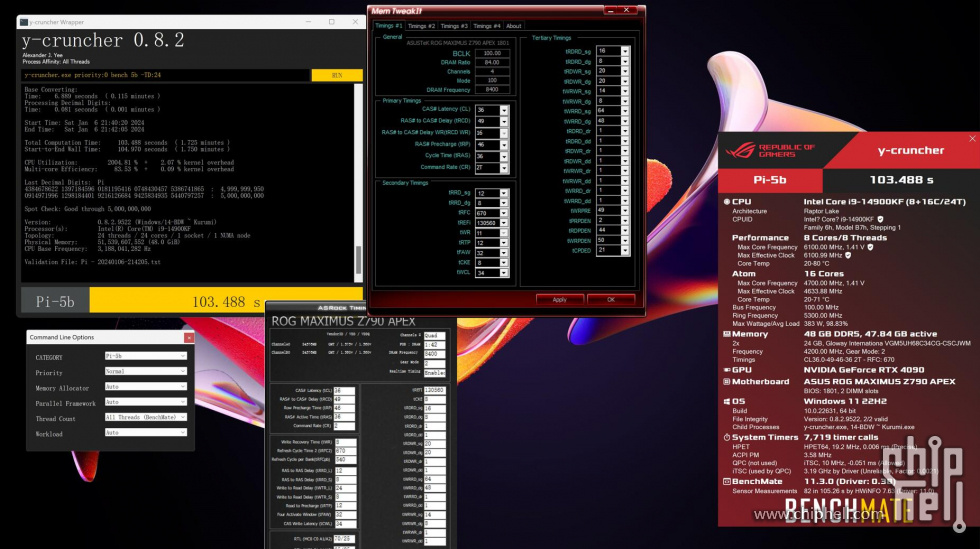Click the Memory section icon in BenchMate panel

click(727, 334)
